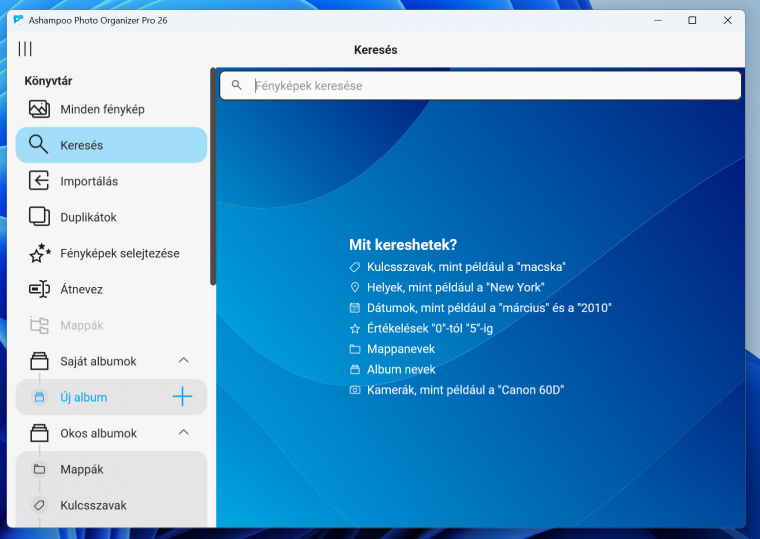Collapse the Saját albumok section chevron

183,361
